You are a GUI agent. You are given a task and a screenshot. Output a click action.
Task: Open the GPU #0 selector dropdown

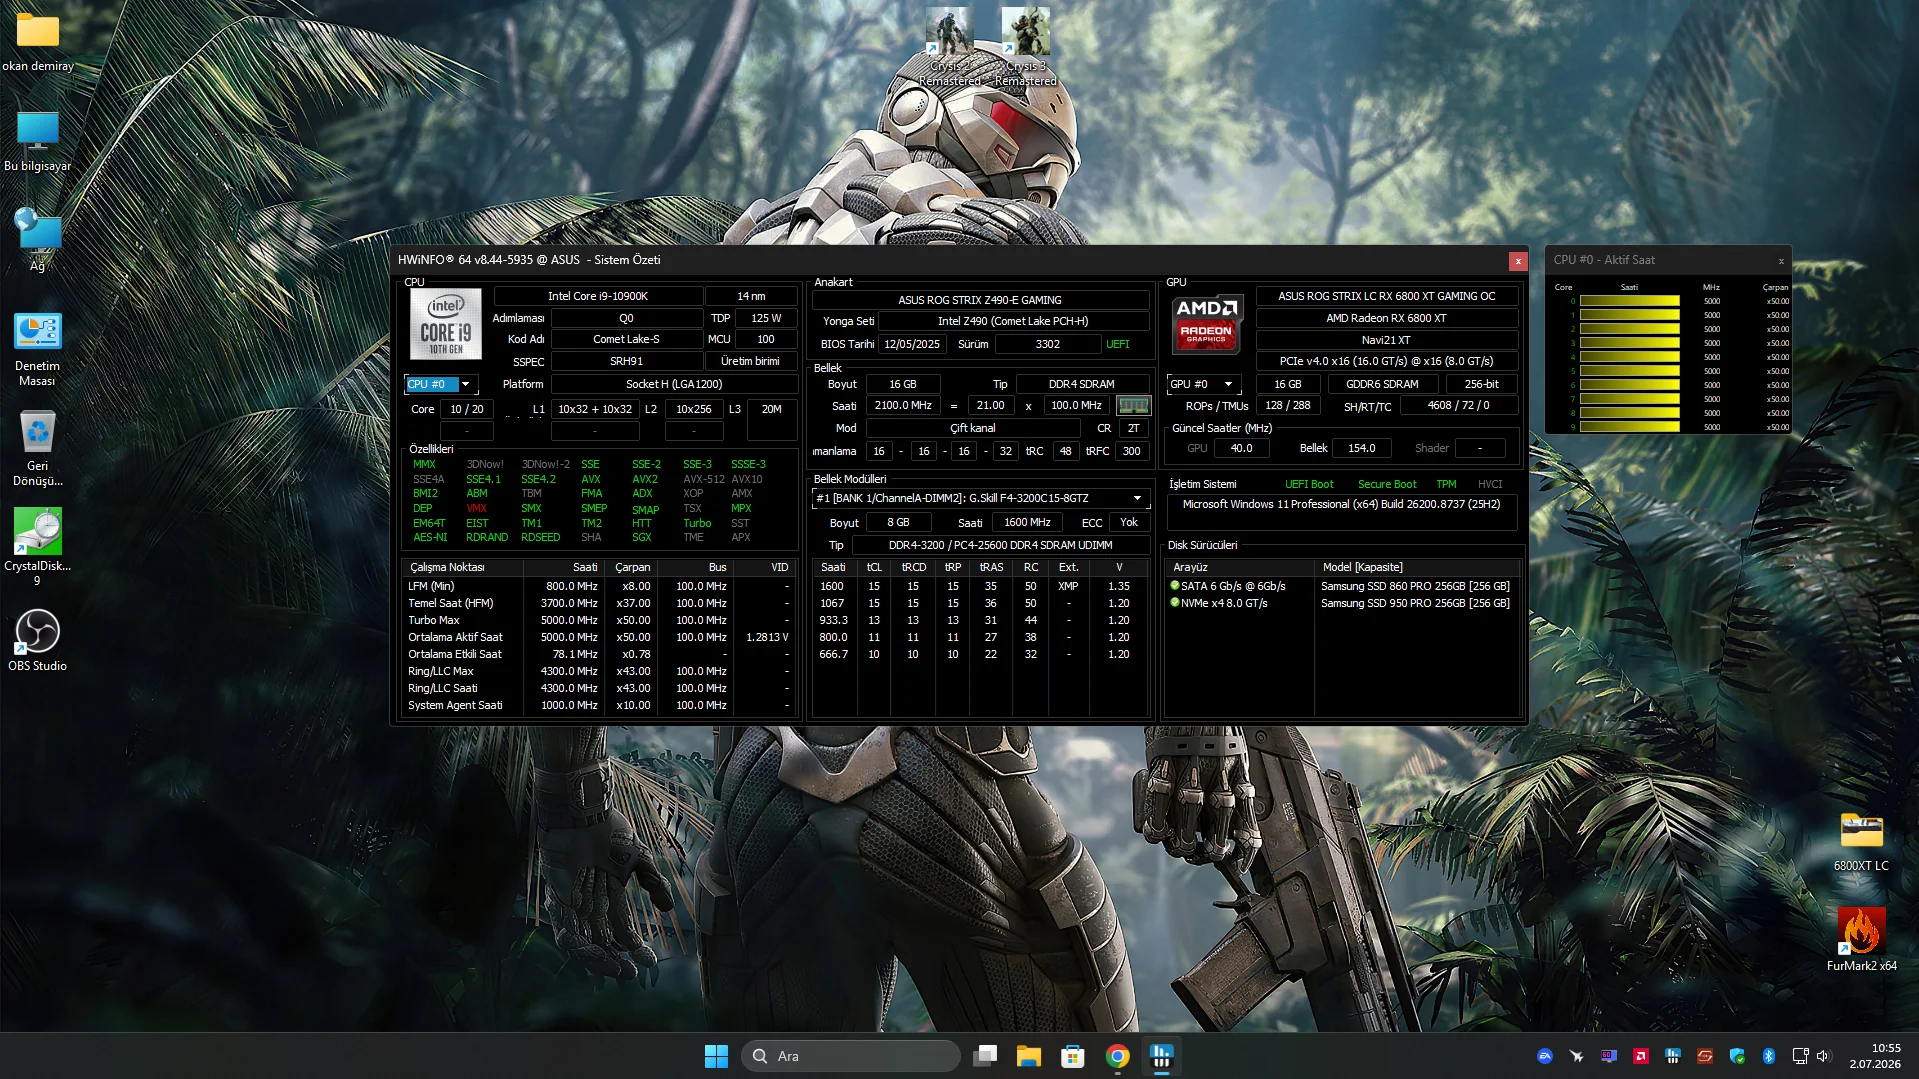tap(1204, 384)
